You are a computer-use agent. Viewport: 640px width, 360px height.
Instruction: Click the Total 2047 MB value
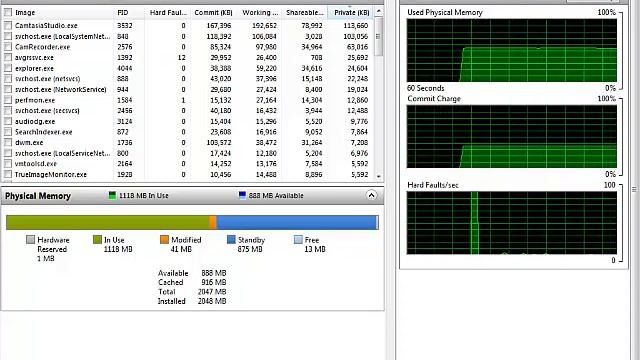tap(212, 291)
